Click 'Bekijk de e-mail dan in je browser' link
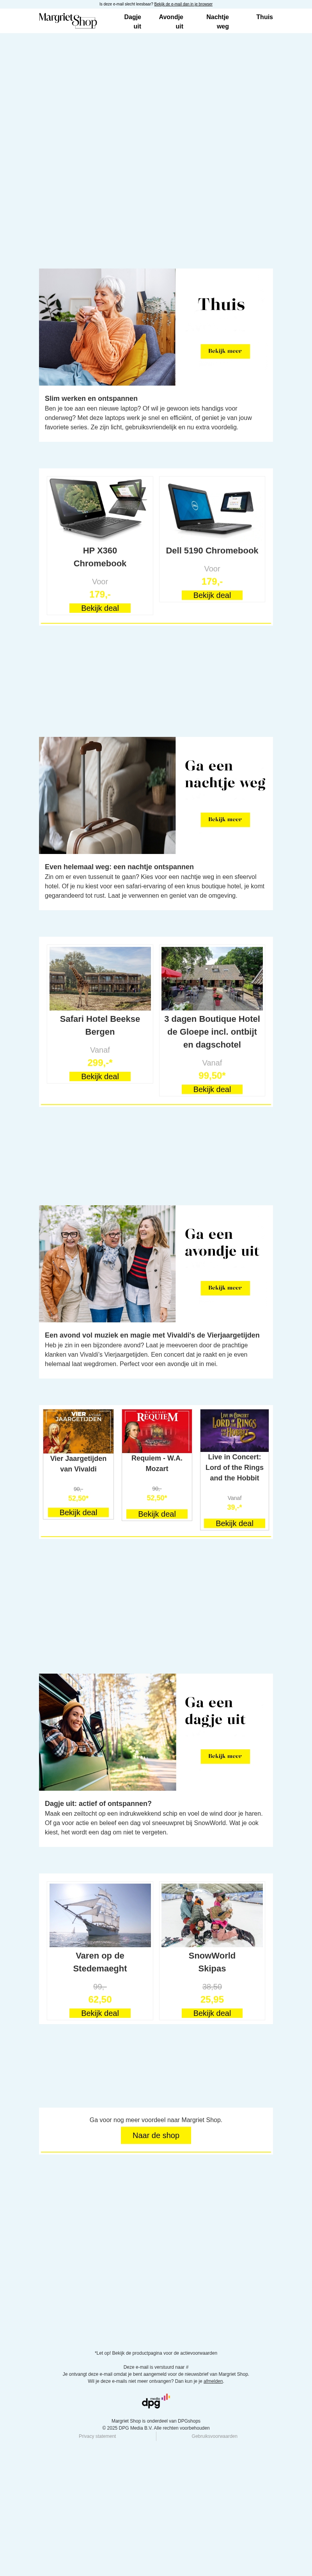Viewport: 312px width, 2576px height. tap(183, 4)
